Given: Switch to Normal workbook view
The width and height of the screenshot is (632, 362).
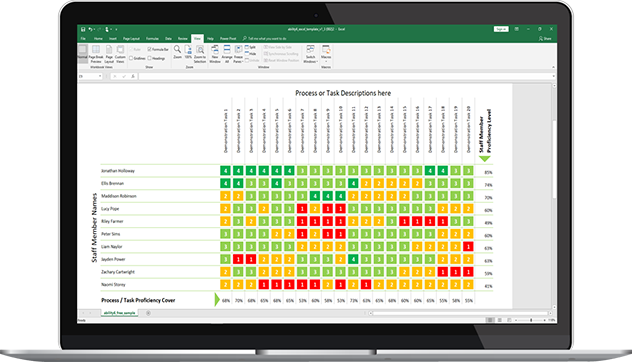Looking at the screenshot, I should 82,54.
